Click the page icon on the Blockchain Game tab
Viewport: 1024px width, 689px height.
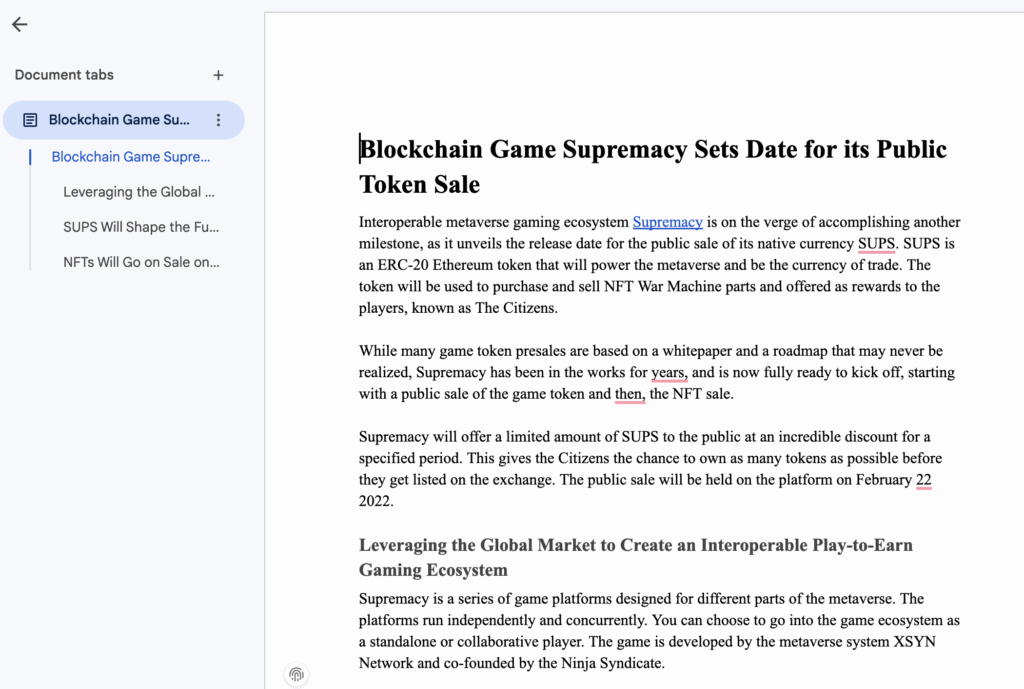tap(30, 120)
